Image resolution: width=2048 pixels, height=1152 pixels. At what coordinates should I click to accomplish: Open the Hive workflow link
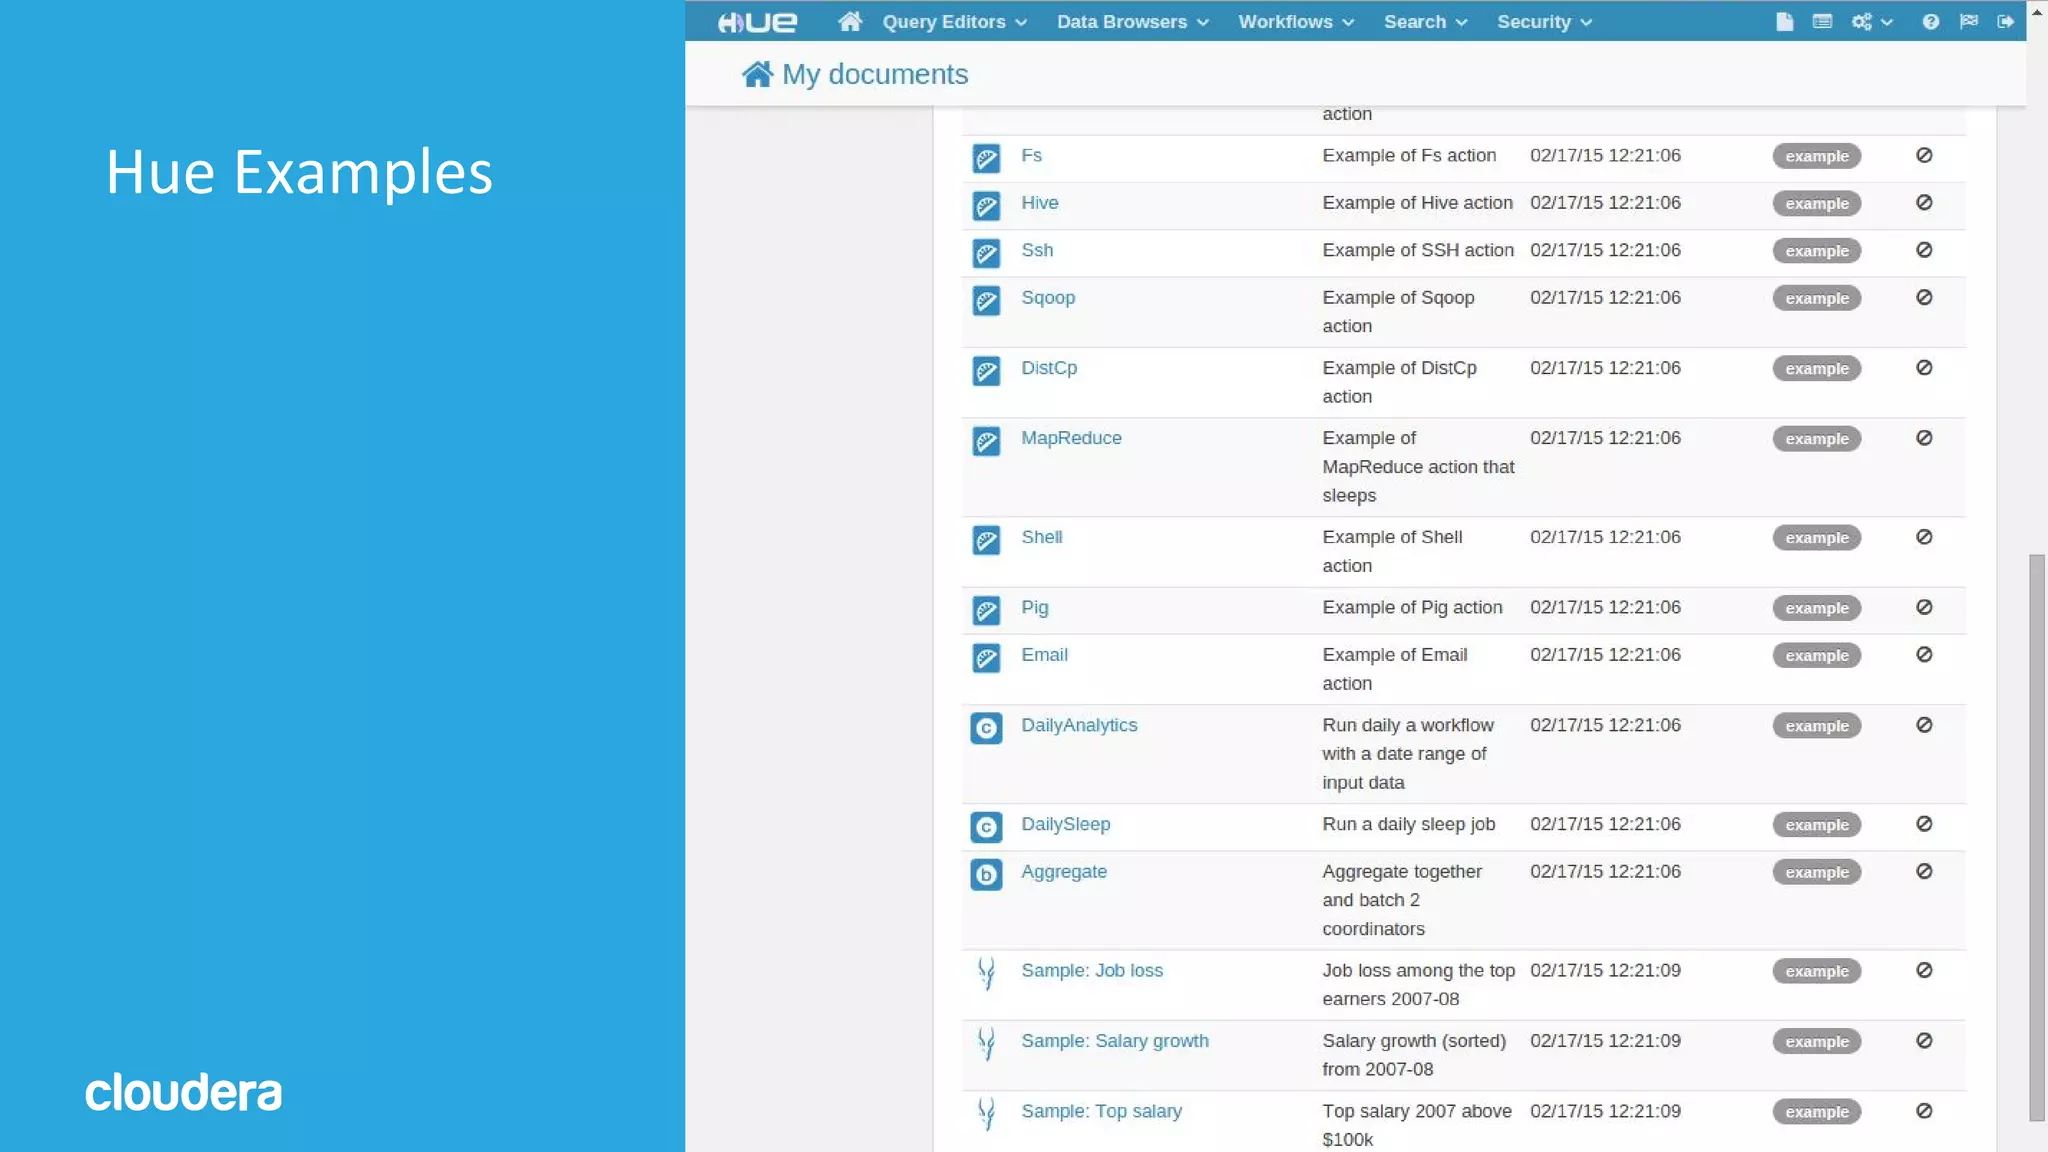pos(1039,202)
